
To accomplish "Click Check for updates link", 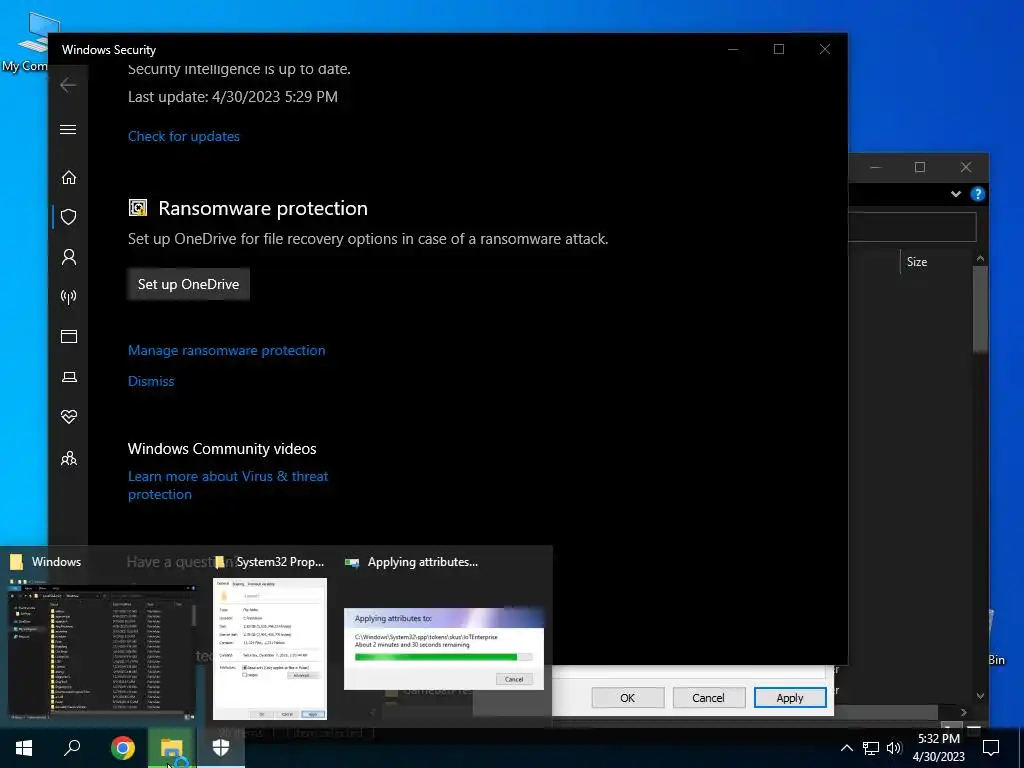I will pyautogui.click(x=184, y=136).
